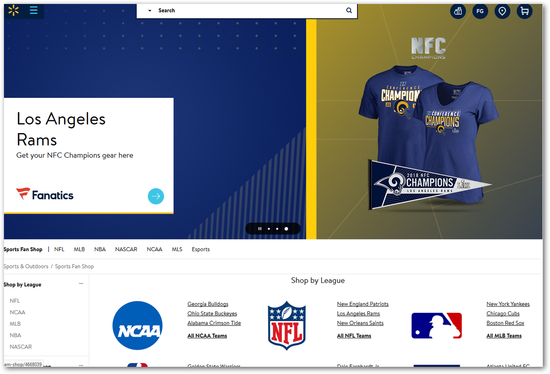Image resolution: width=550 pixels, height=374 pixels.
Task: View All NFL Teams
Action: click(354, 336)
